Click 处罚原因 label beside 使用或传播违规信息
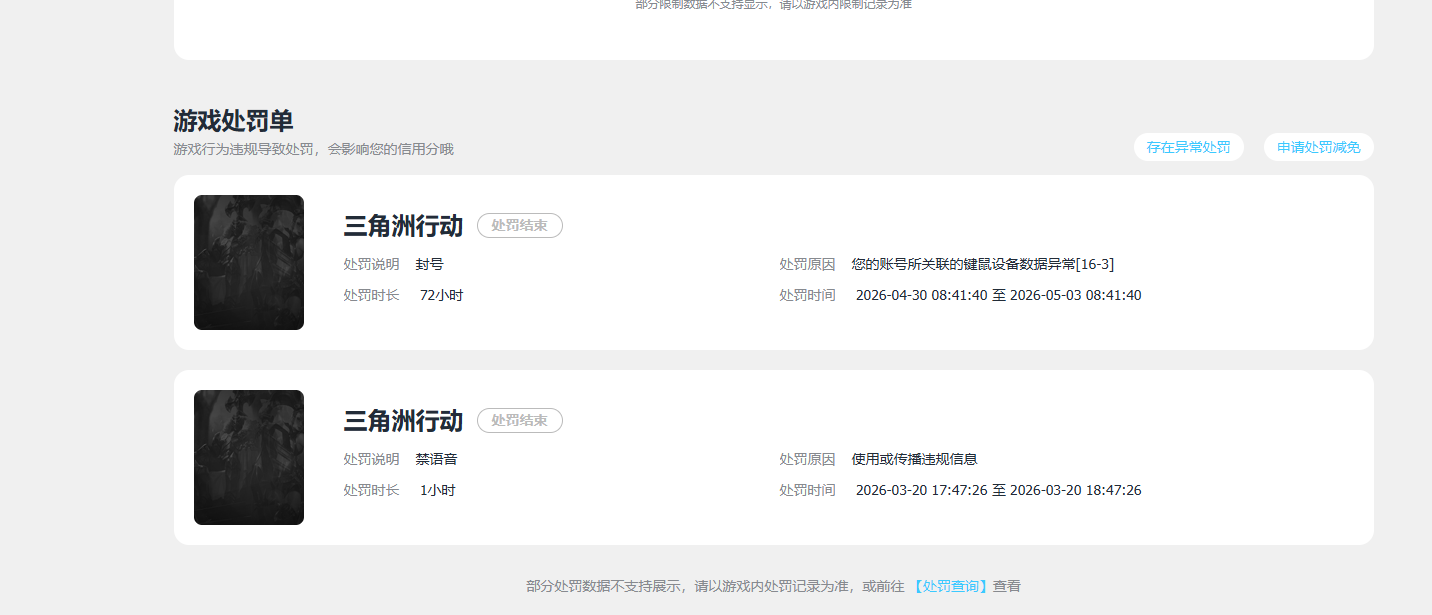 (807, 459)
